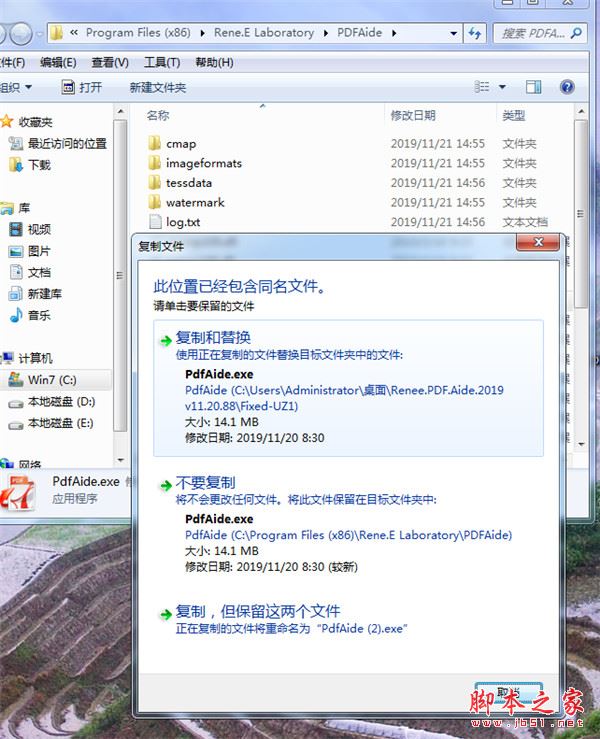Click the imageformats folder icon
Viewport: 600px width, 739px height.
[154, 163]
